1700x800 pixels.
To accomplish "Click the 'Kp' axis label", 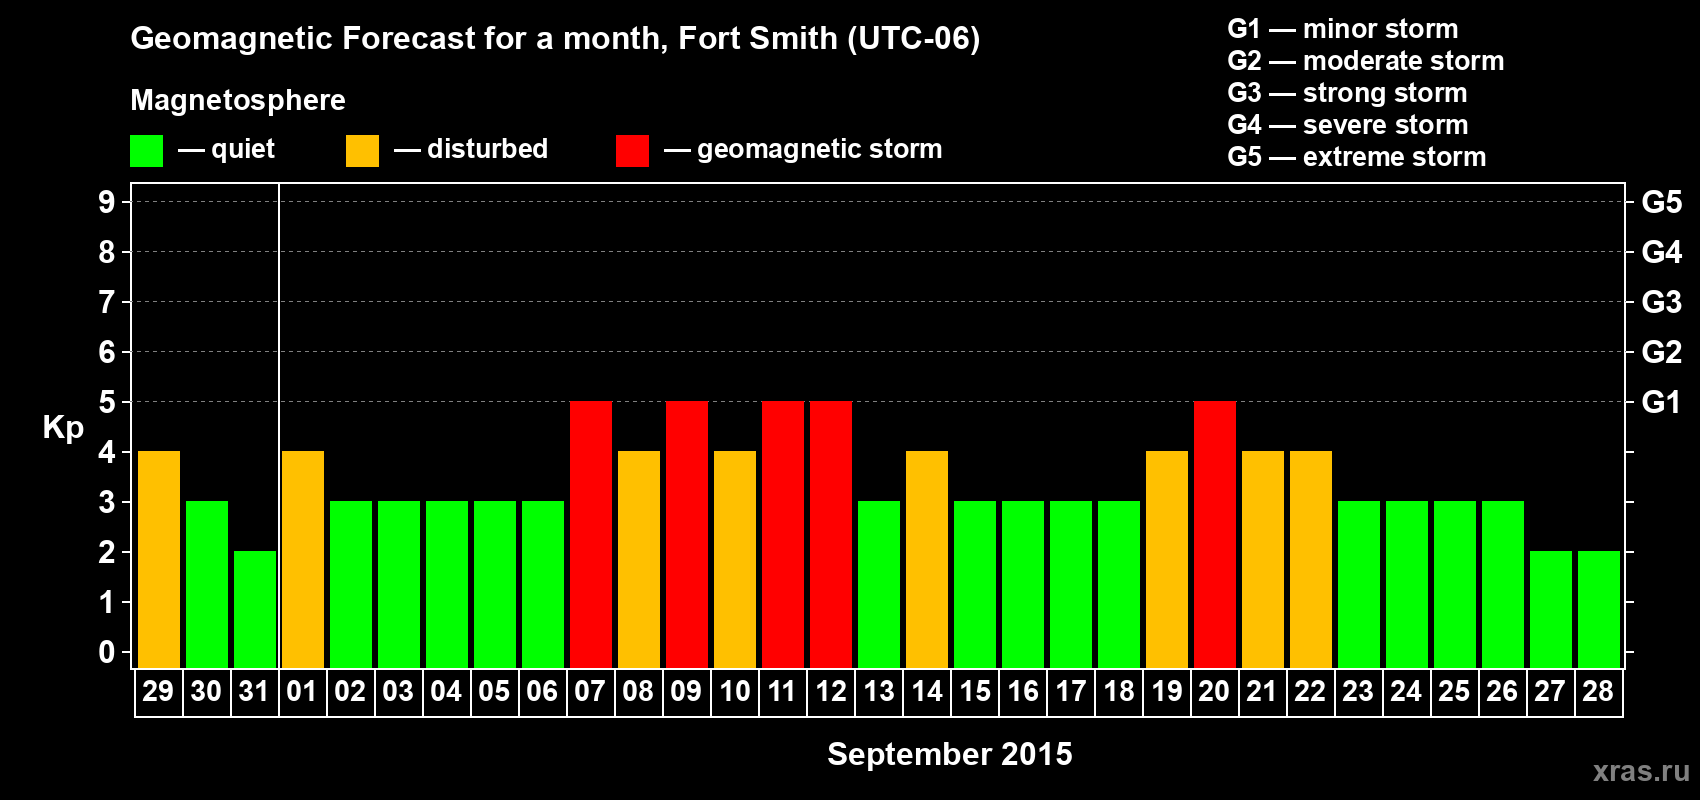I will click(x=63, y=428).
